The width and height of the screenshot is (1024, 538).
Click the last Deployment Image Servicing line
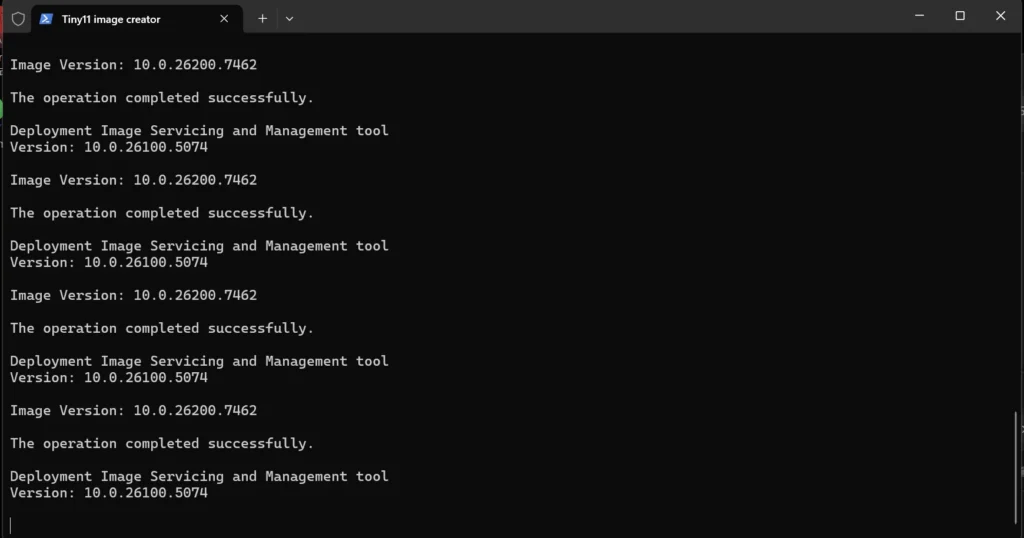click(x=198, y=476)
